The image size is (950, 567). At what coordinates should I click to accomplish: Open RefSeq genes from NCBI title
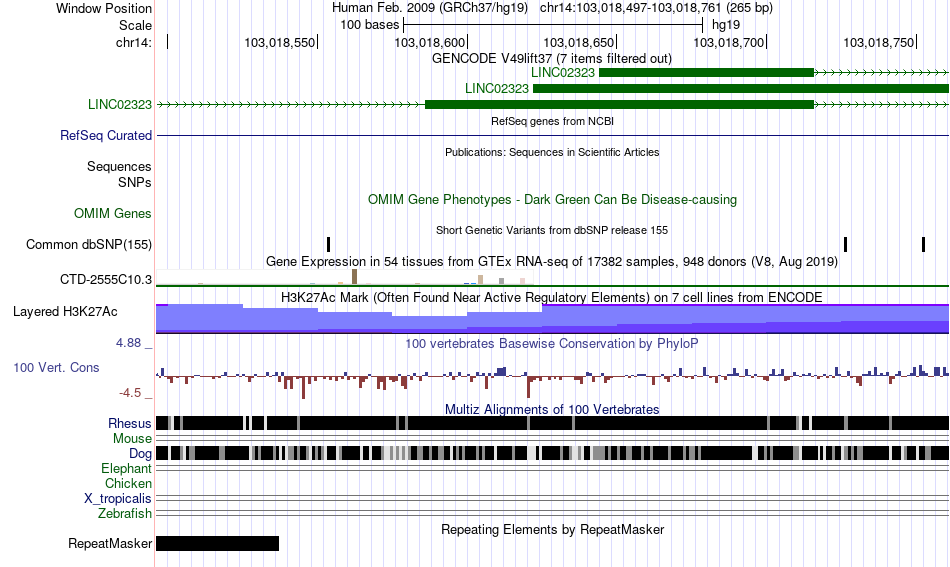(x=552, y=121)
